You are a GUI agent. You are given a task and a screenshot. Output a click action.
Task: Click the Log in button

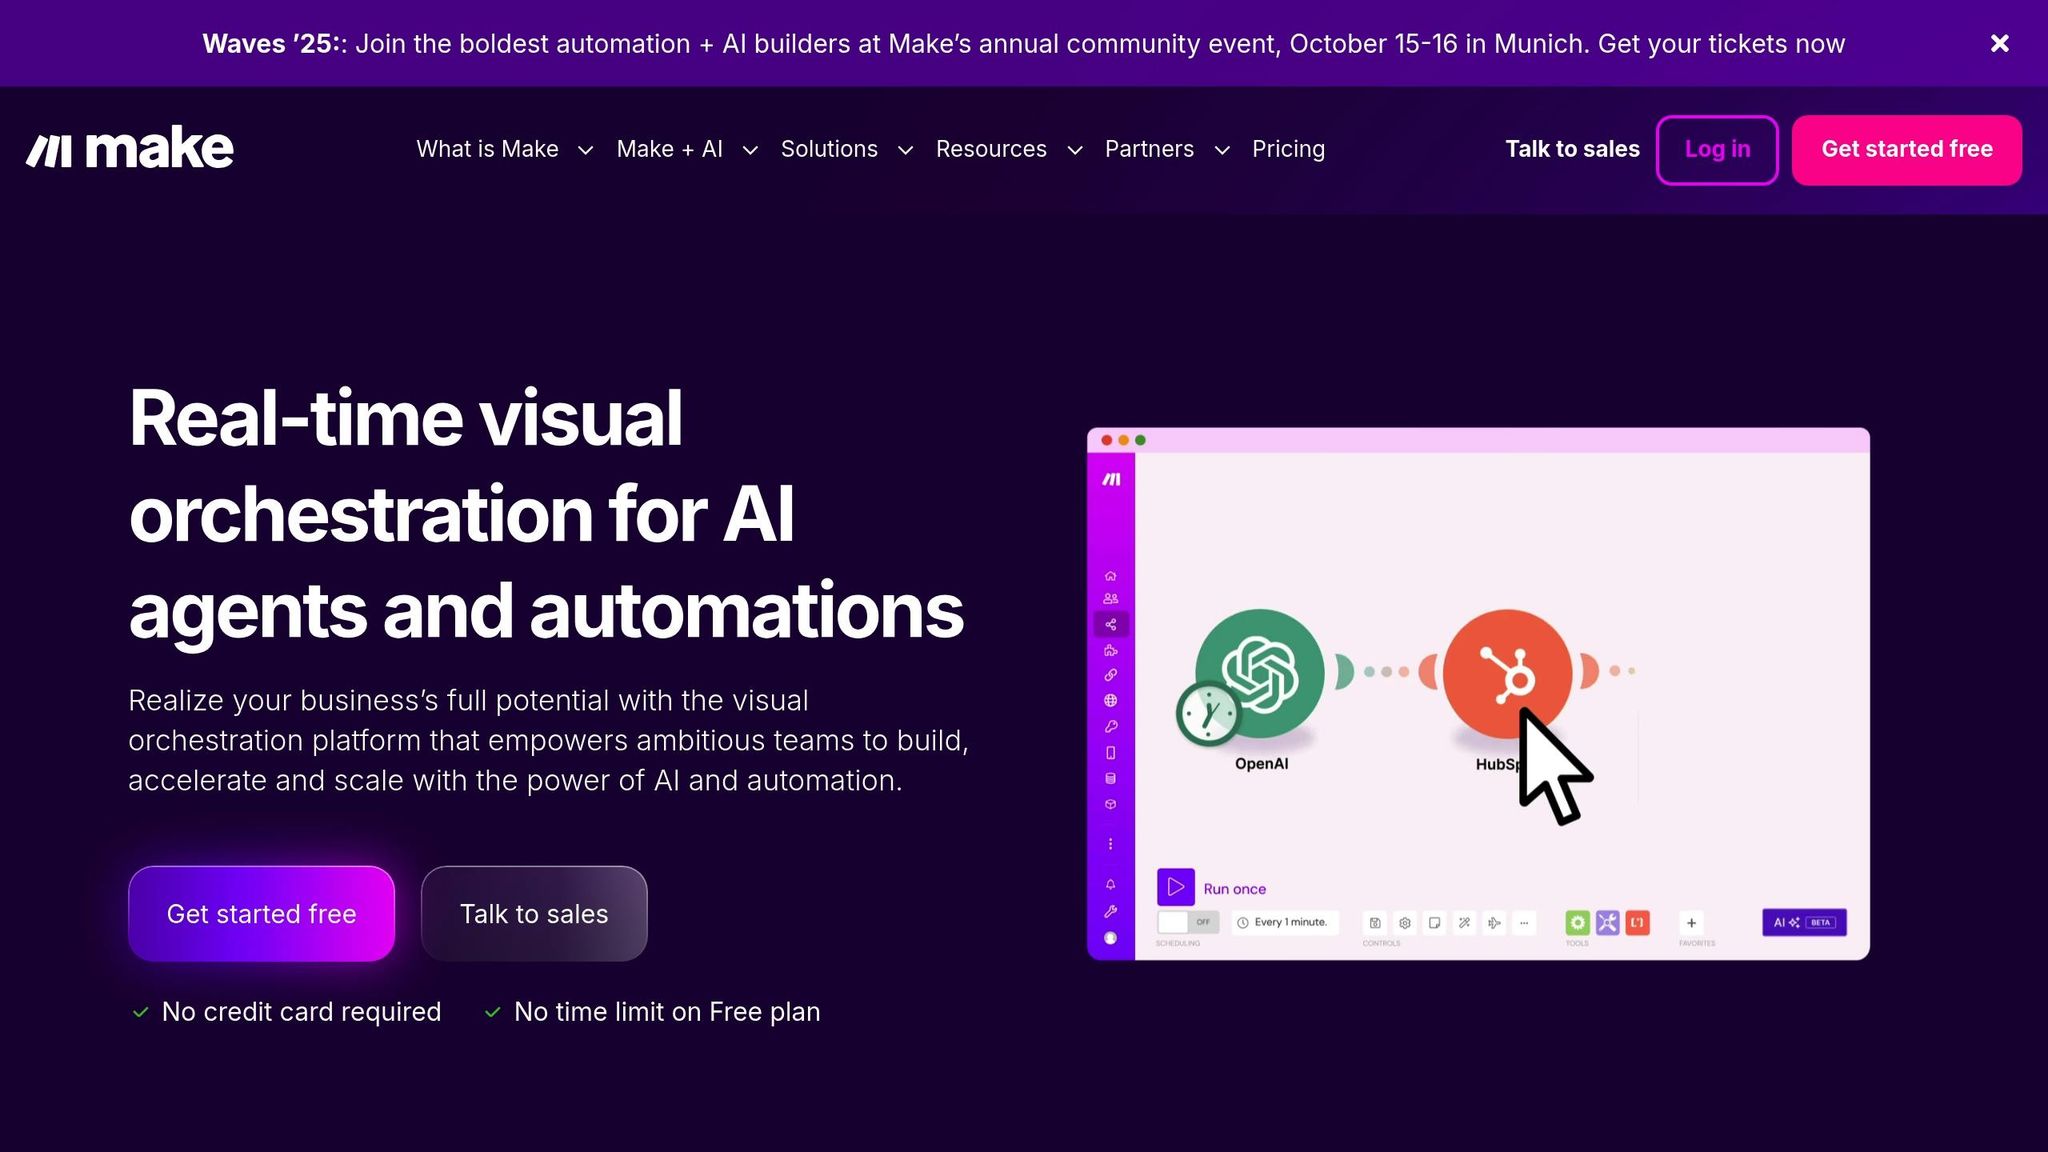1717,150
